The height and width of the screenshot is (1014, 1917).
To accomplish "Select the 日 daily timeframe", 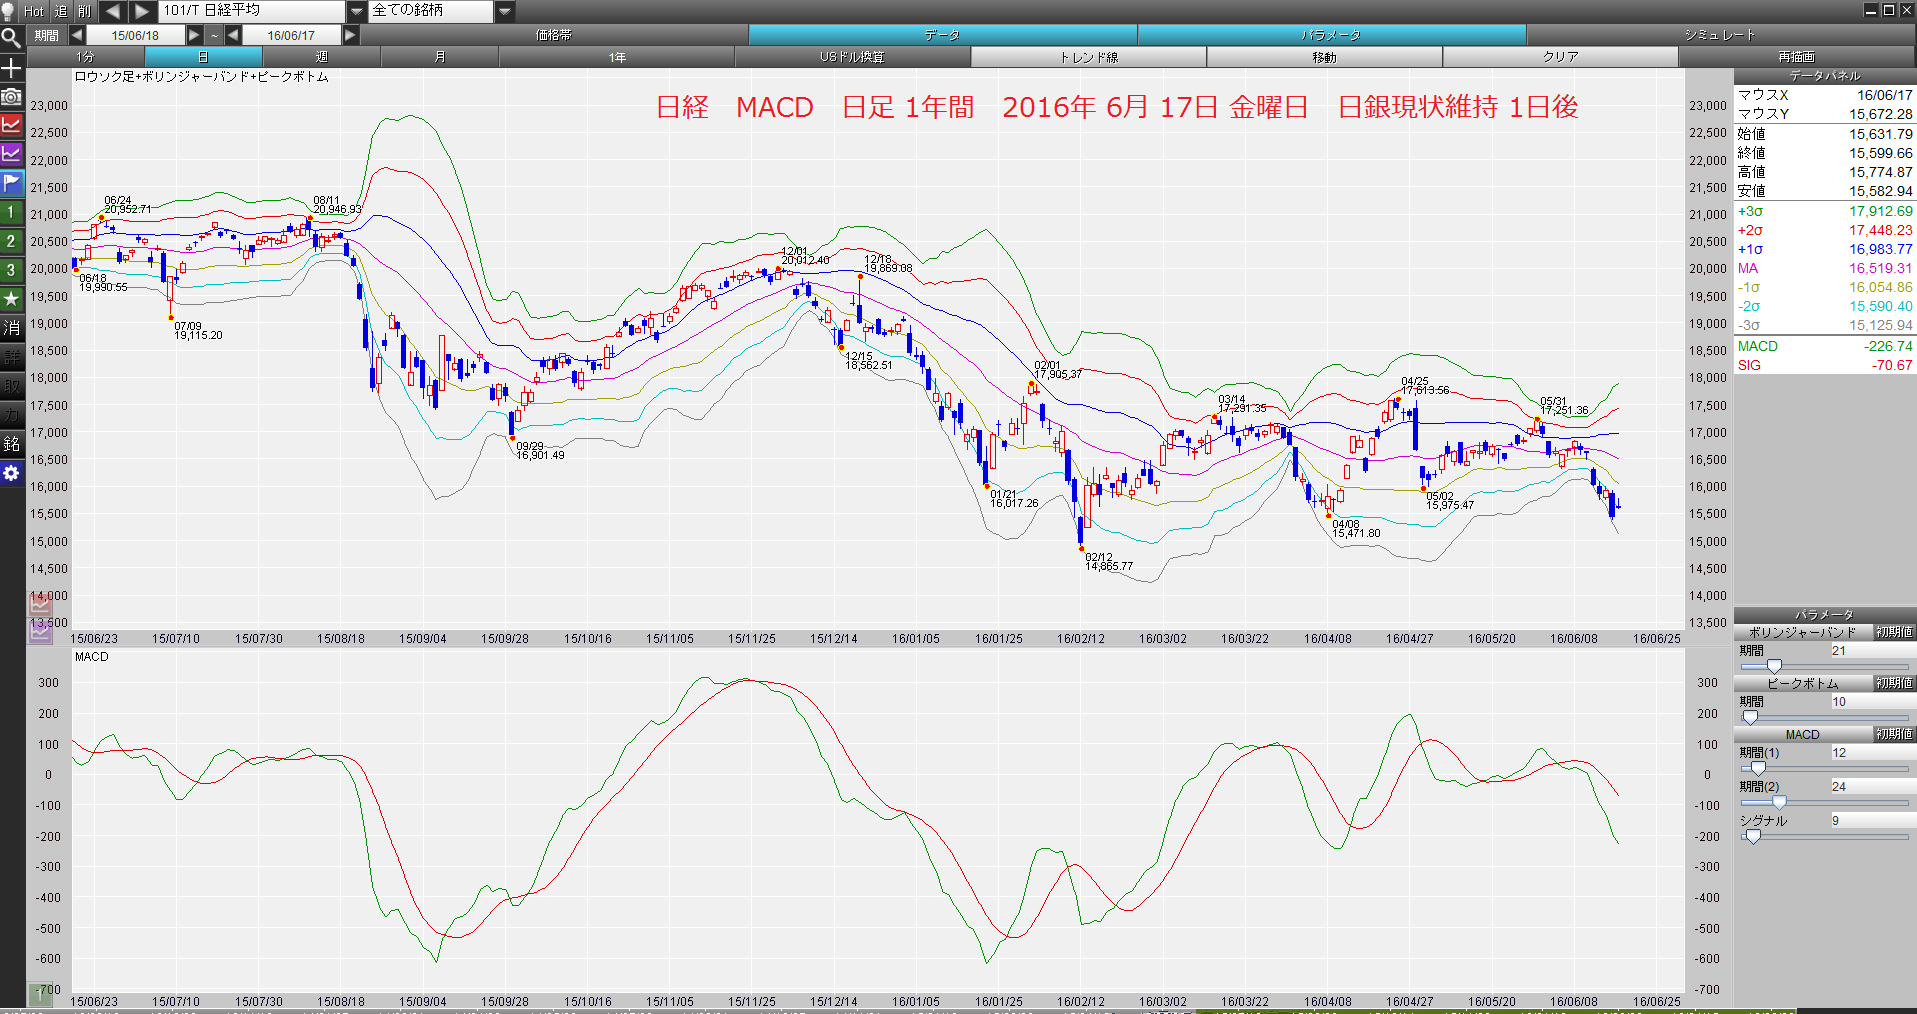I will (203, 57).
